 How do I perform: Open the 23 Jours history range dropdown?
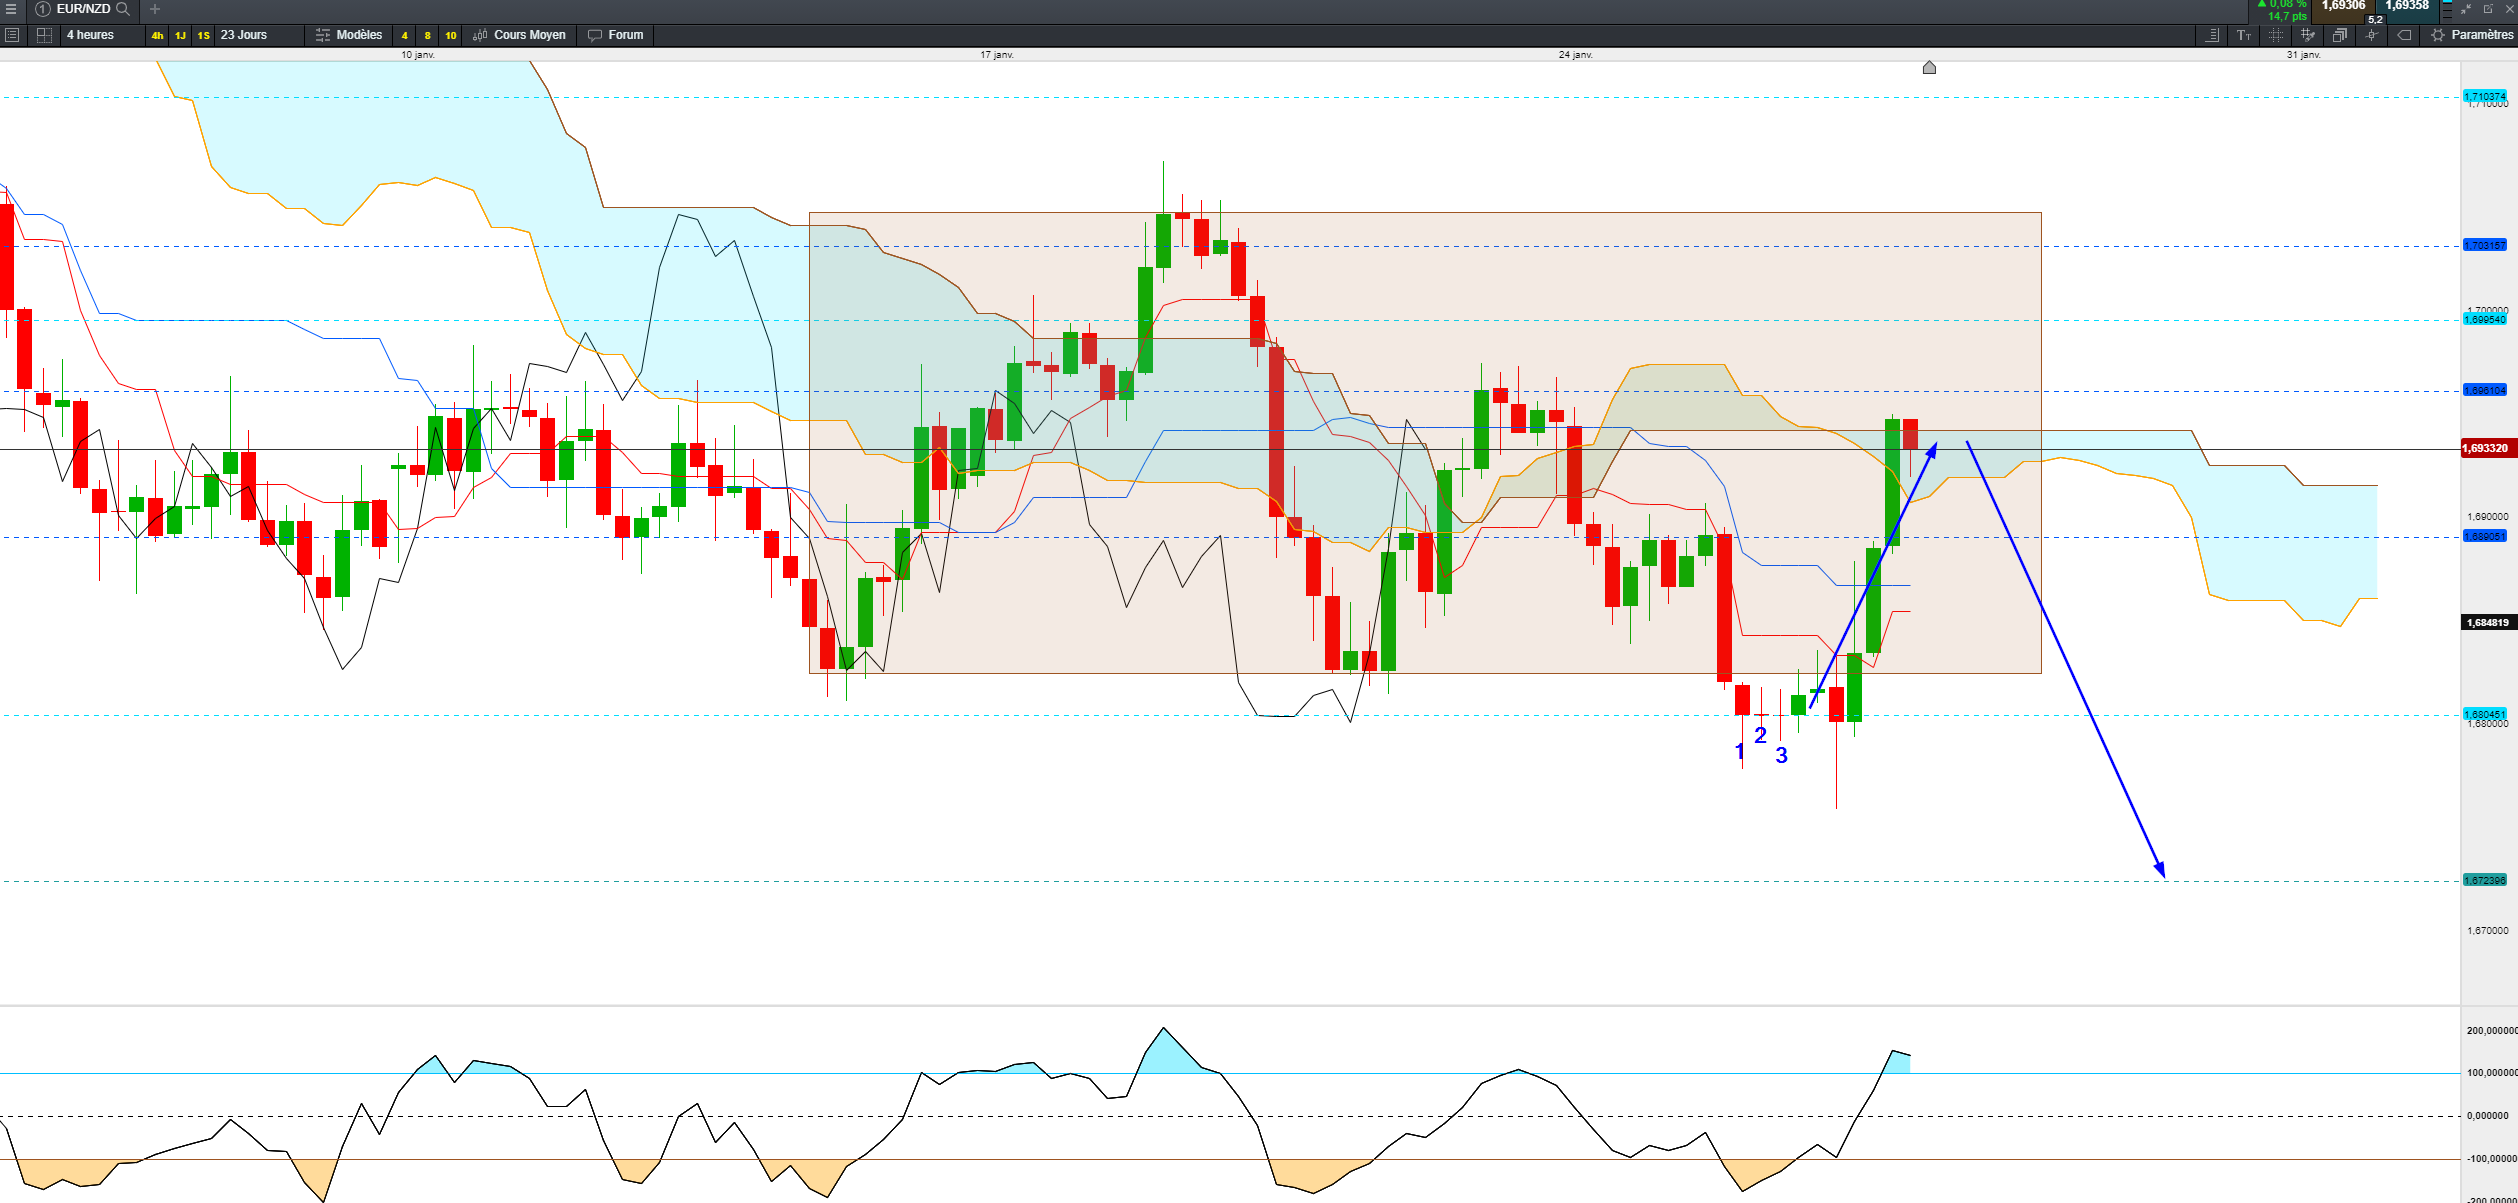click(x=259, y=35)
